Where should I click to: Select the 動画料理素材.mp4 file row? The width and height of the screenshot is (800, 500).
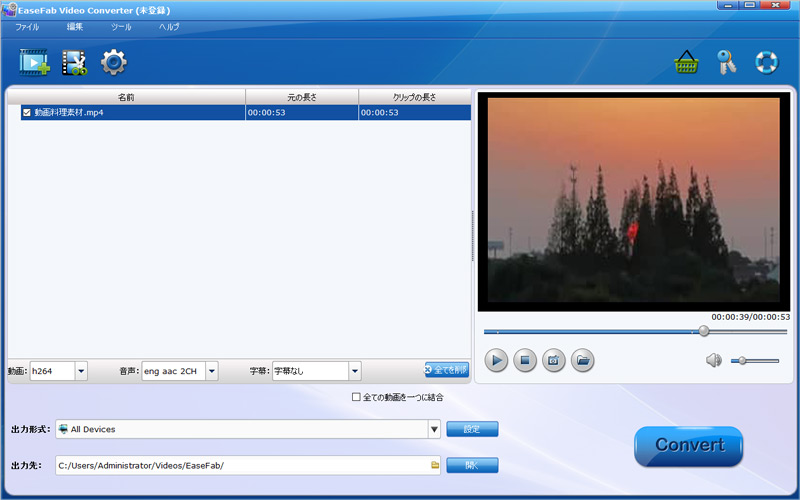click(245, 113)
